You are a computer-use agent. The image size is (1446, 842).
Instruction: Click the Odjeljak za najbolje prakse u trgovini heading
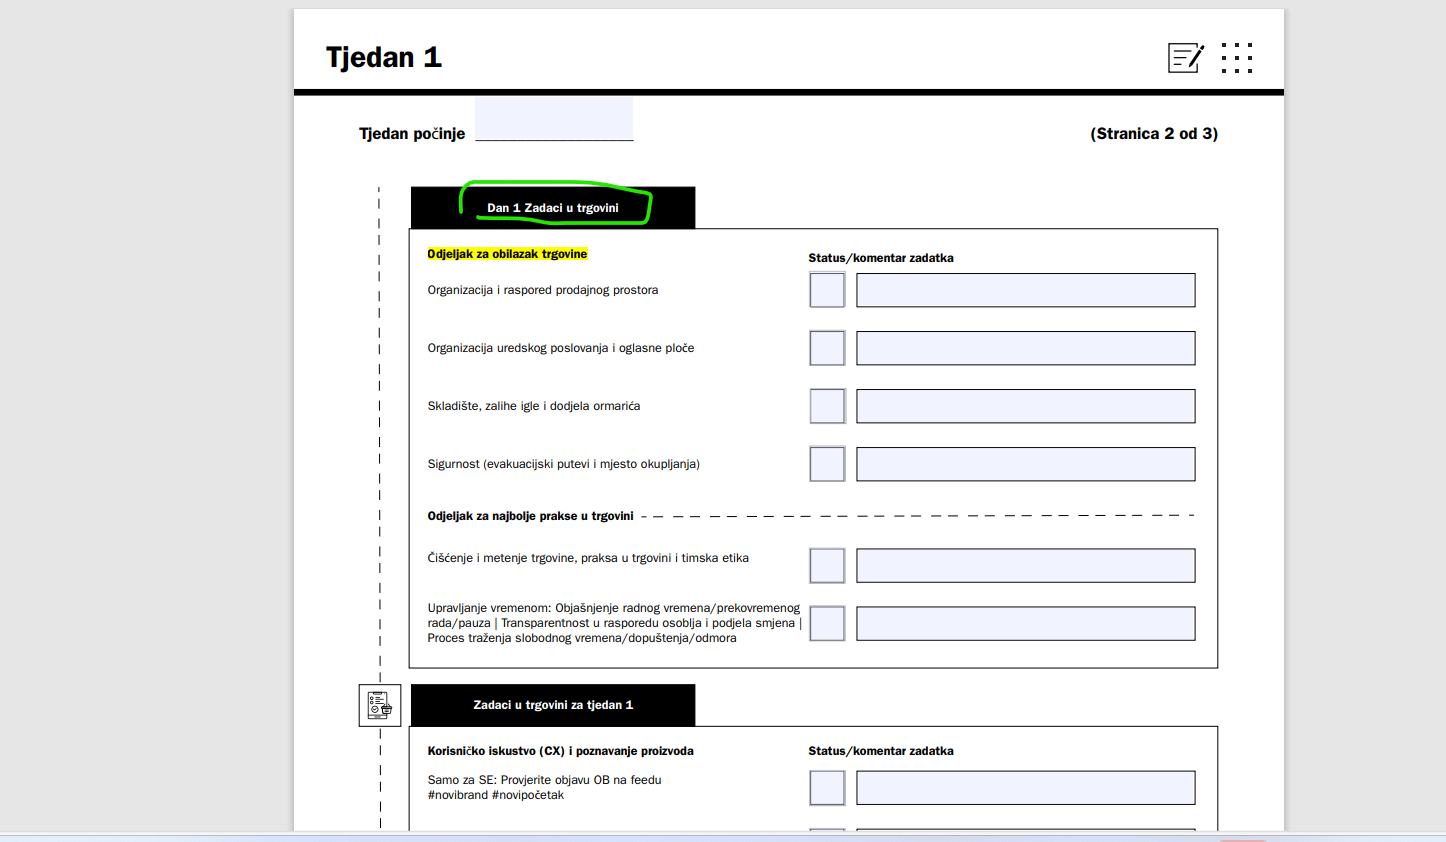pos(530,516)
